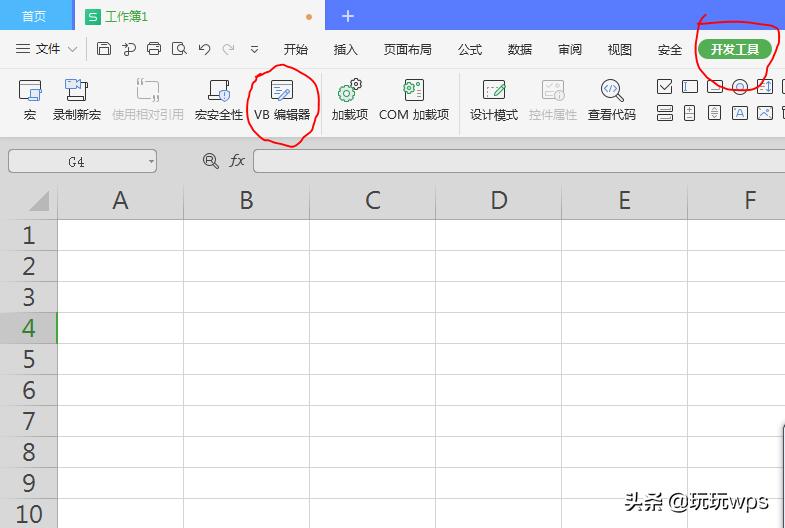785x528 pixels.
Task: Open the 审阅 tab
Action: click(570, 49)
